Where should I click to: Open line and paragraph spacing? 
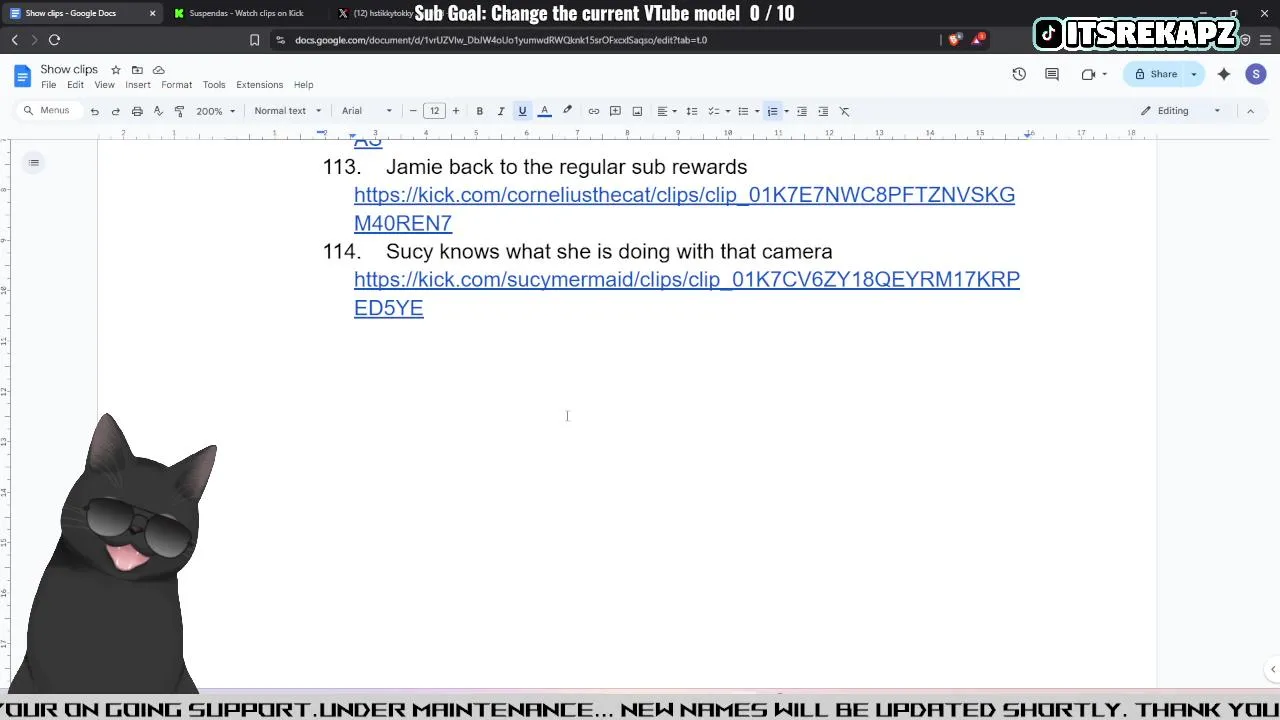tap(691, 111)
